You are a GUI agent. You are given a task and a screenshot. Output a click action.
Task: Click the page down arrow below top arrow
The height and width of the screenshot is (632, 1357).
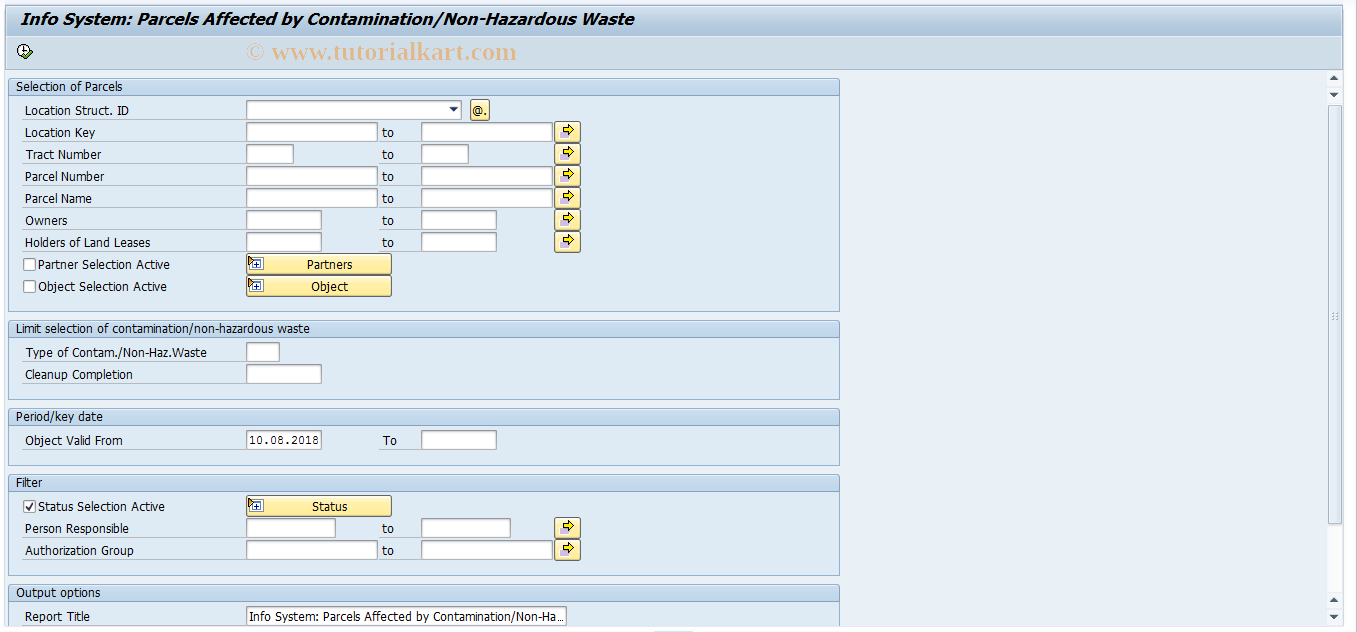pyautogui.click(x=1334, y=94)
